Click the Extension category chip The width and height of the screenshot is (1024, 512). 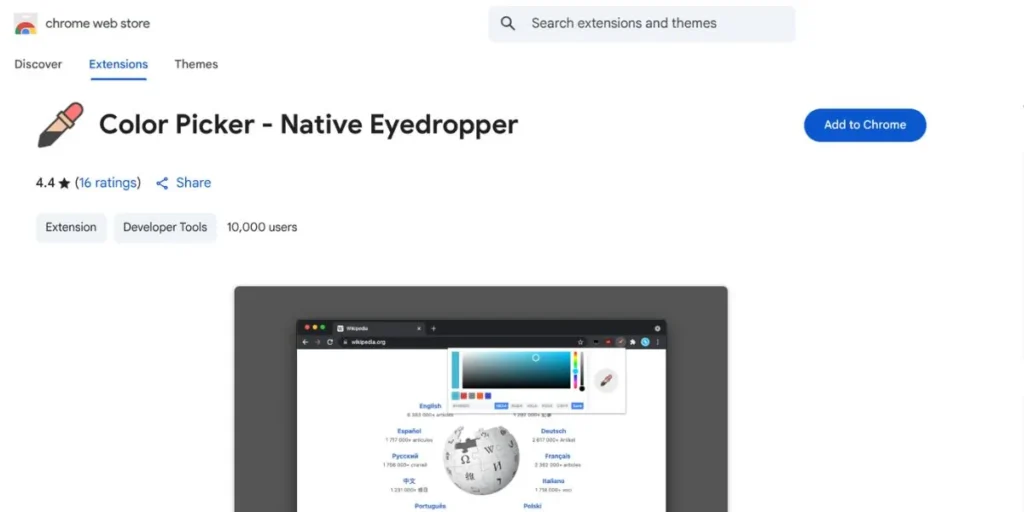click(x=71, y=227)
